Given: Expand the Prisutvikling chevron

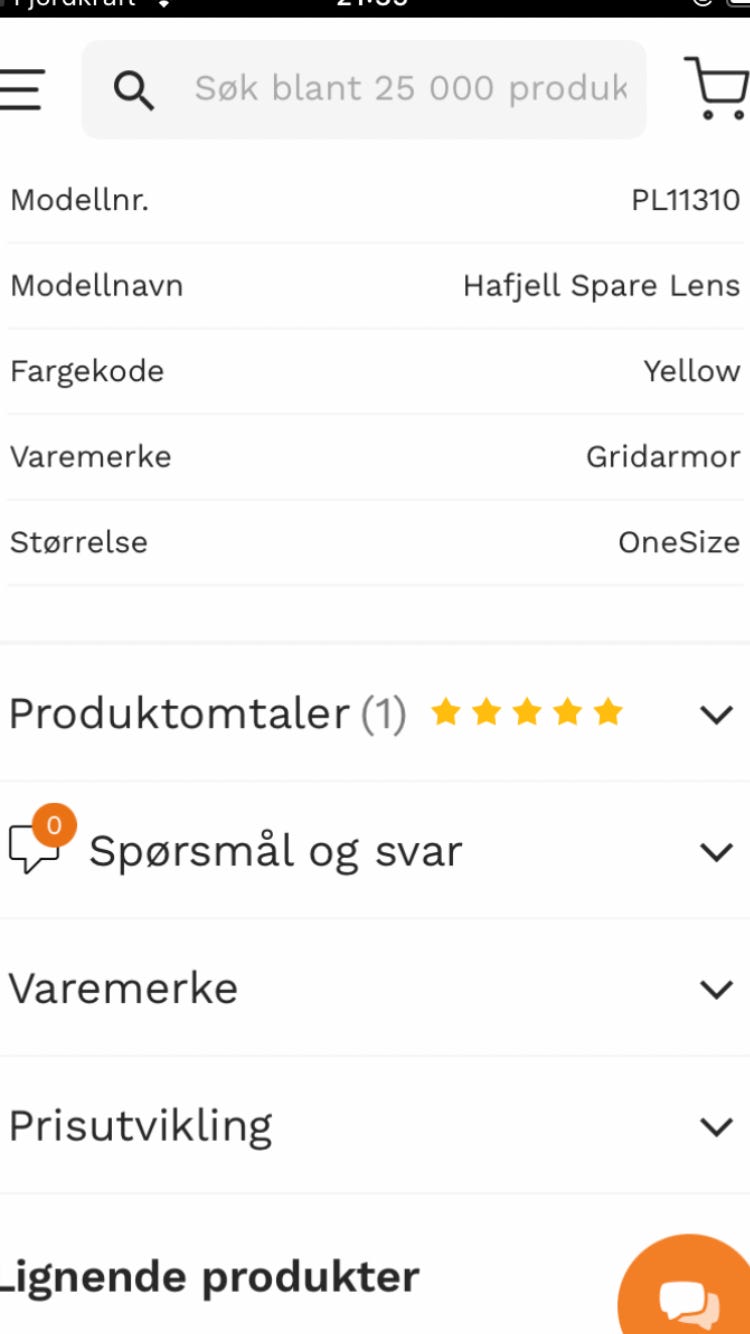Looking at the screenshot, I should tap(717, 1127).
